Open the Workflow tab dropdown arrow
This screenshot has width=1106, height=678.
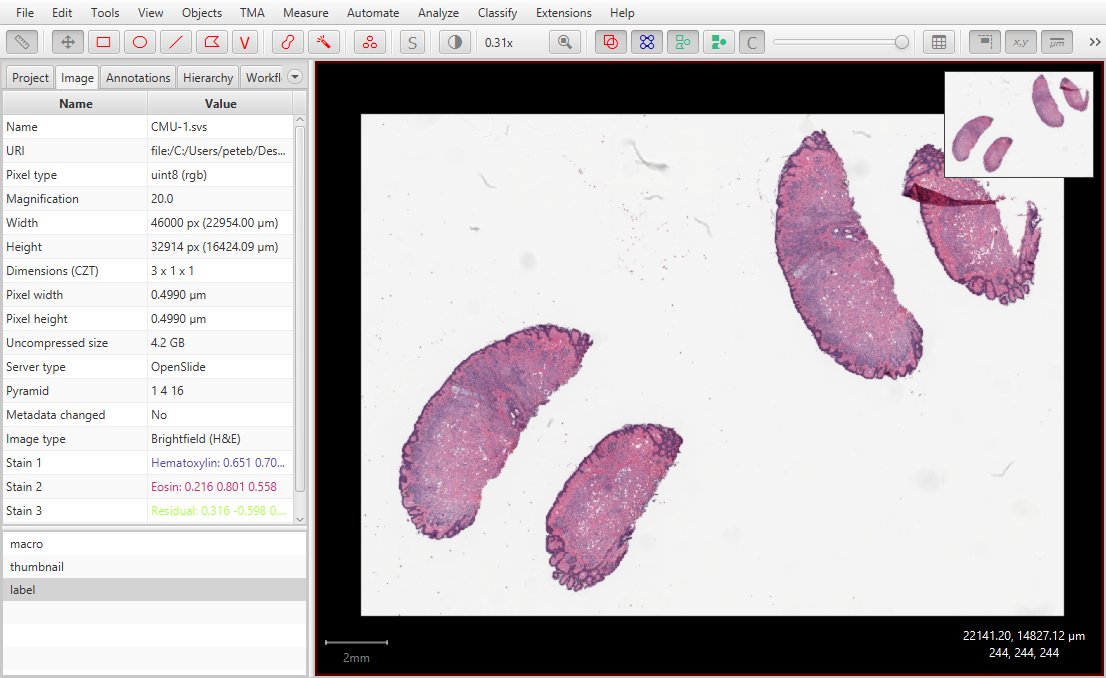click(294, 77)
